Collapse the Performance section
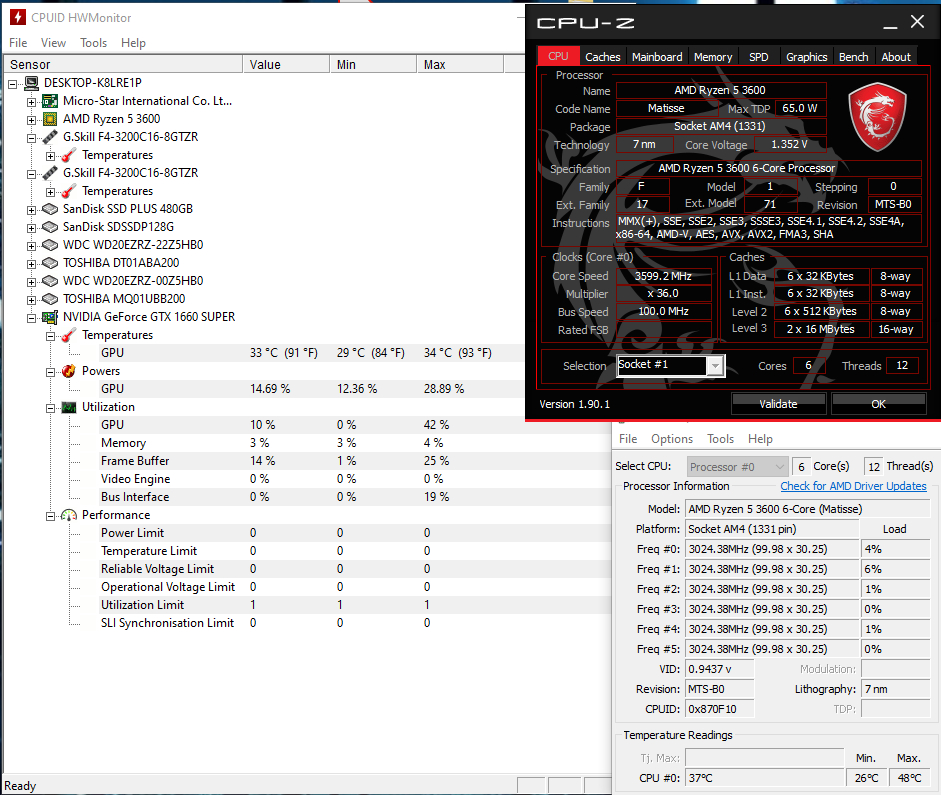941x795 pixels. [x=50, y=516]
